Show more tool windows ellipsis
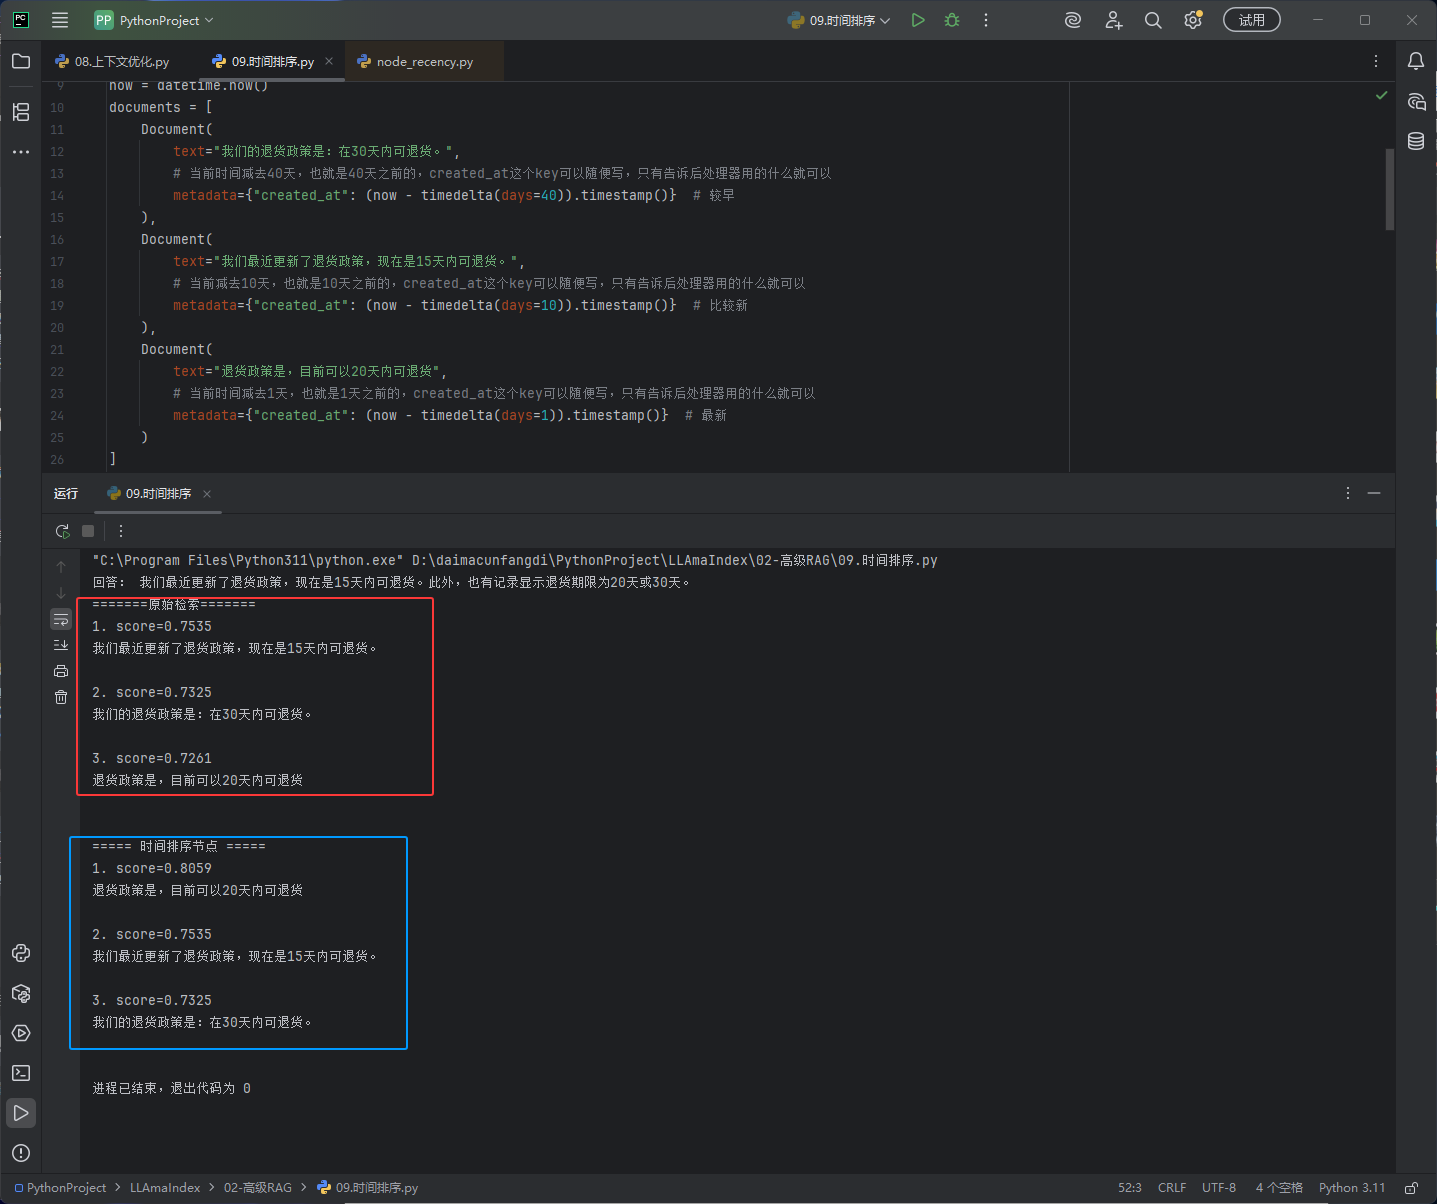1437x1204 pixels. [x=21, y=152]
